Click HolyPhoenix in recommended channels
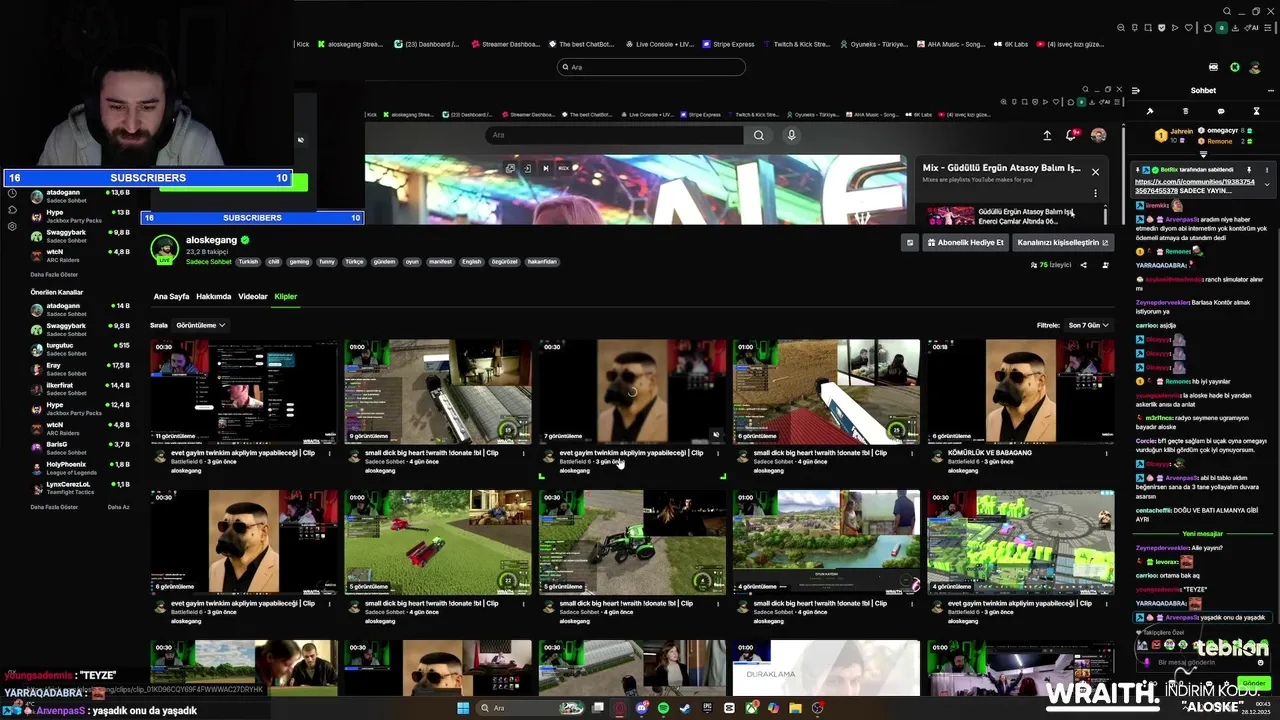The image size is (1280, 720). tap(80, 468)
